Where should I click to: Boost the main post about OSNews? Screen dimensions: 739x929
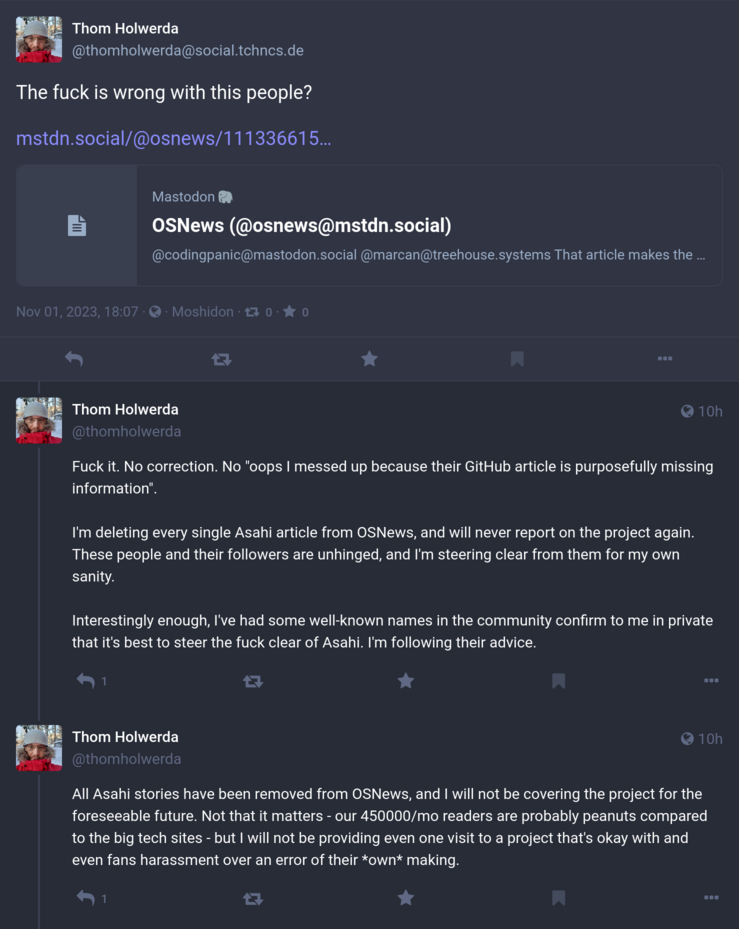(x=221, y=358)
